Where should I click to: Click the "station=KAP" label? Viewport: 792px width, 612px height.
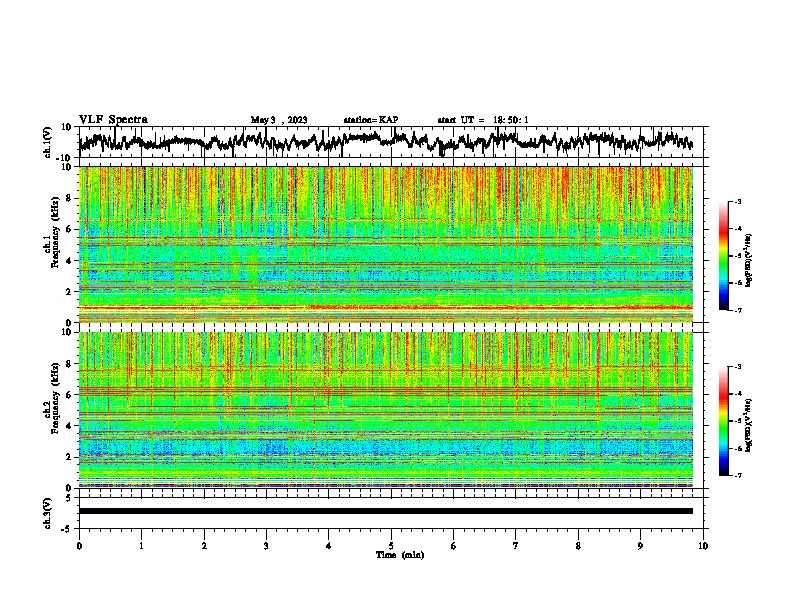pyautogui.click(x=371, y=120)
